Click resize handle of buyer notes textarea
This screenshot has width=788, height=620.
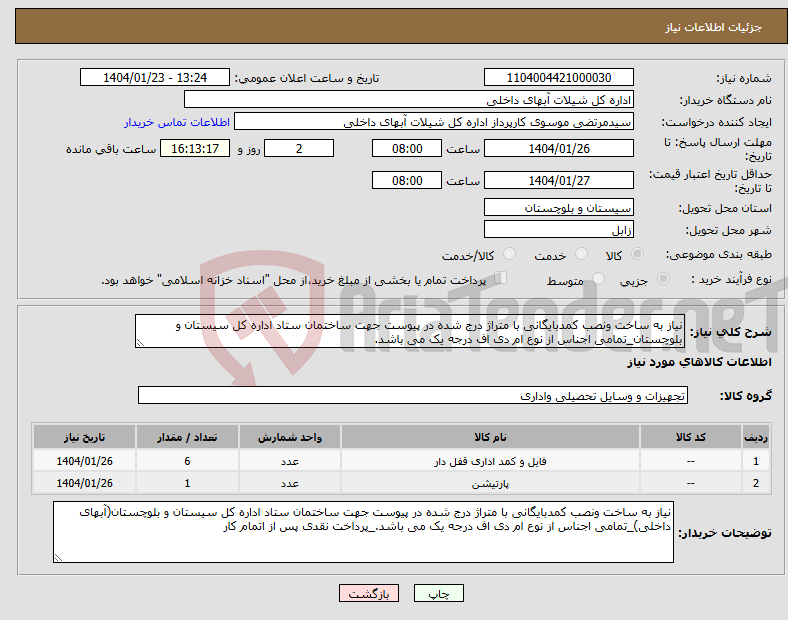[58, 558]
